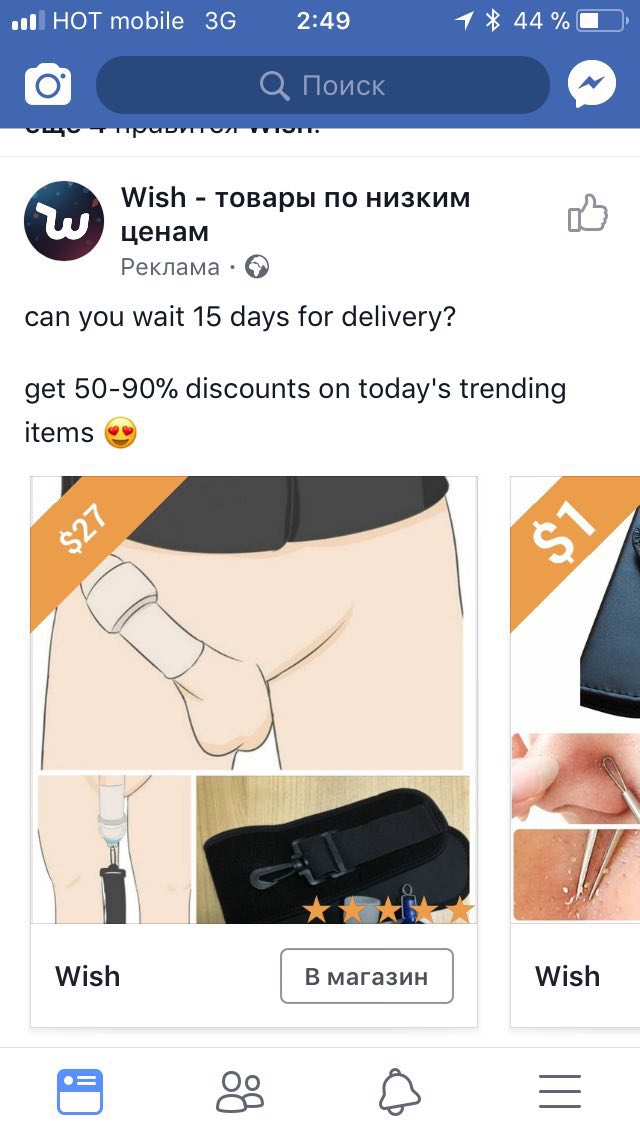Tap the Wish label under first product

[x=88, y=976]
